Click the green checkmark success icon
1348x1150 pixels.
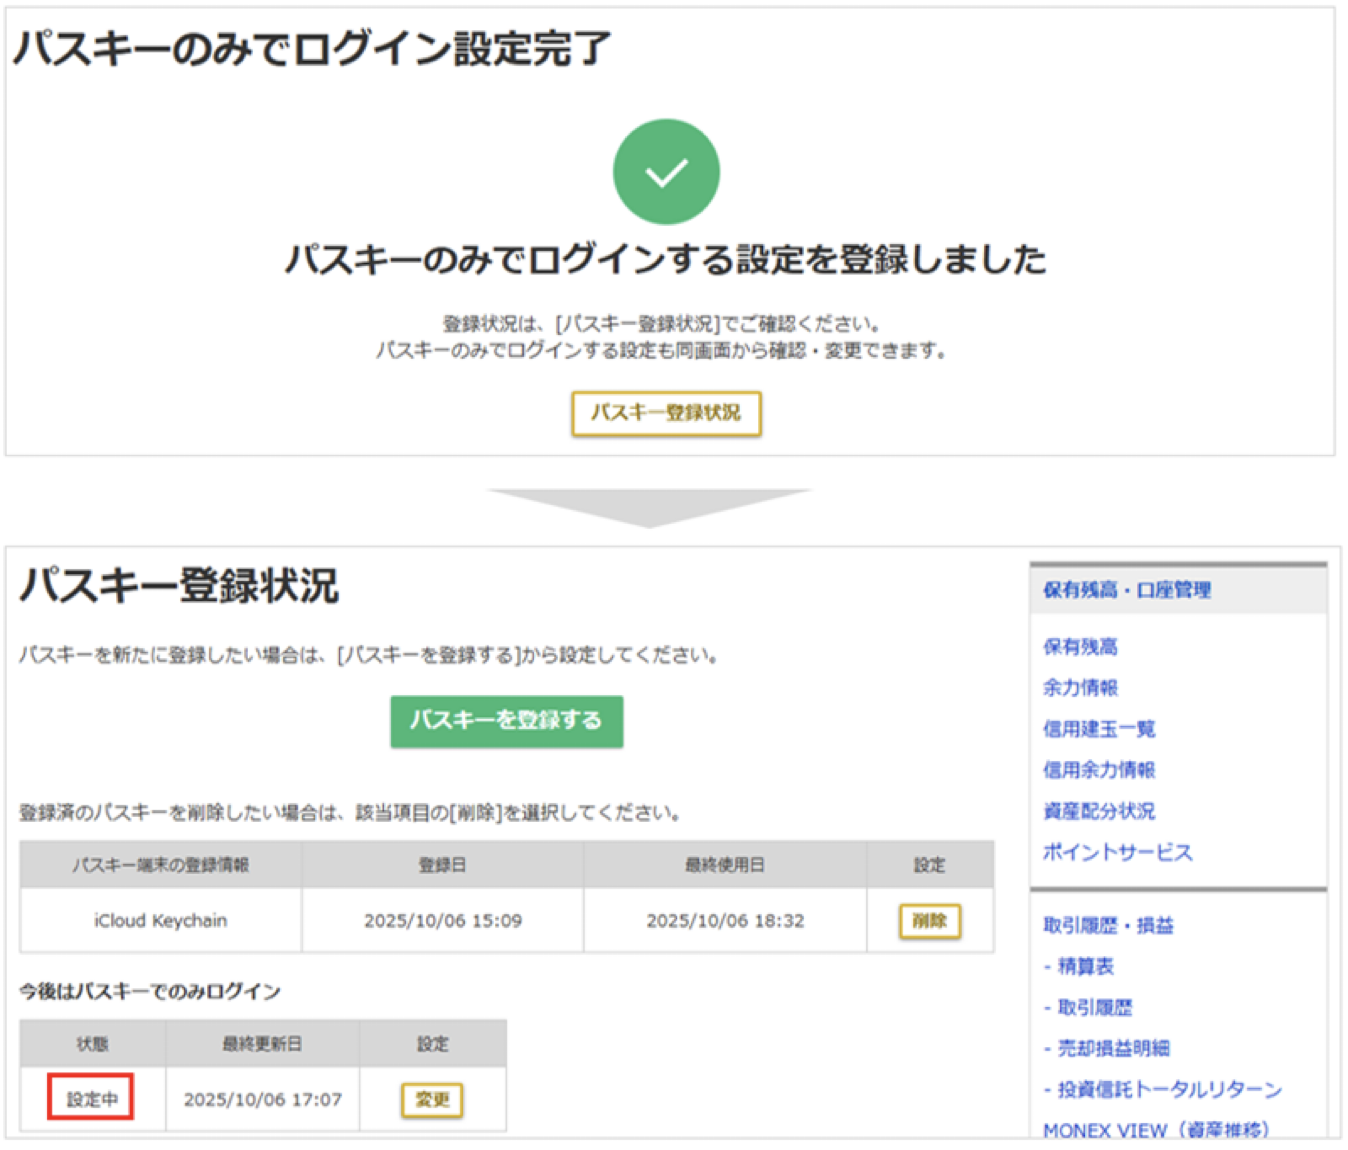[x=666, y=171]
